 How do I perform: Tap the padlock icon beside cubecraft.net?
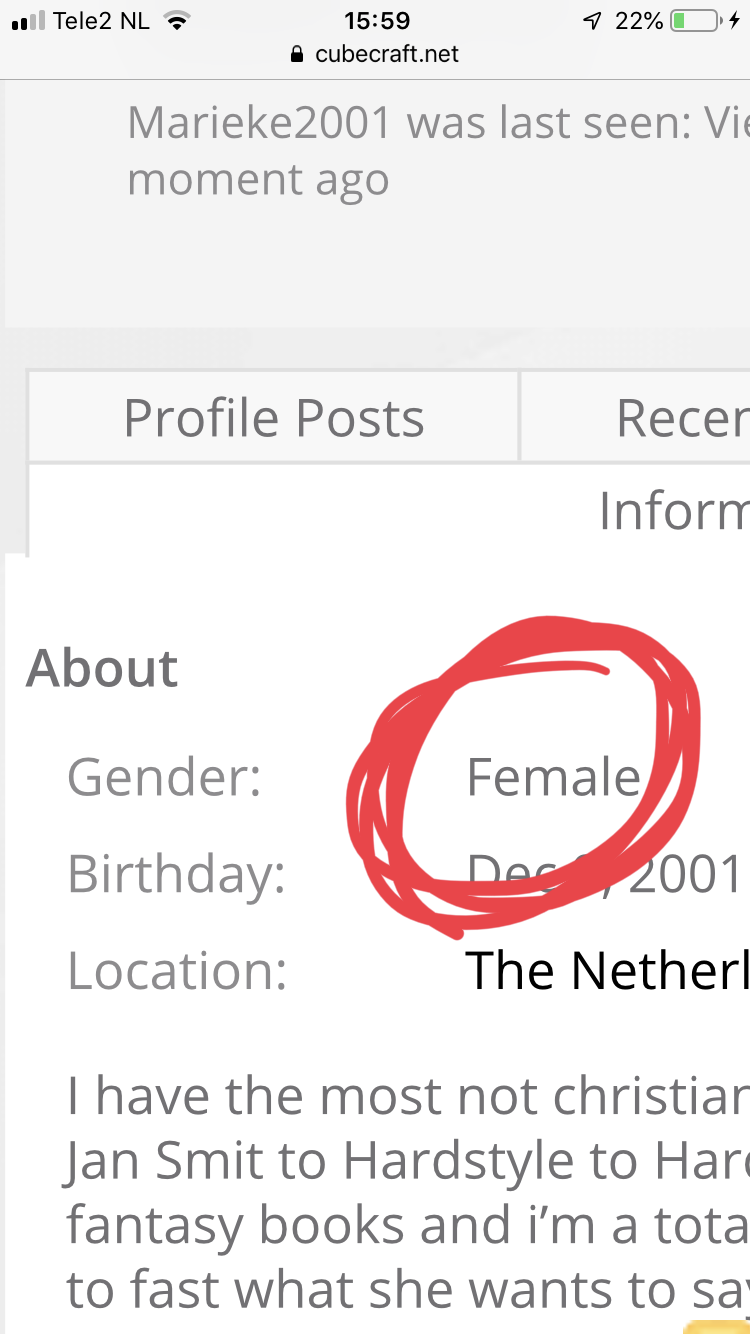pyautogui.click(x=296, y=54)
